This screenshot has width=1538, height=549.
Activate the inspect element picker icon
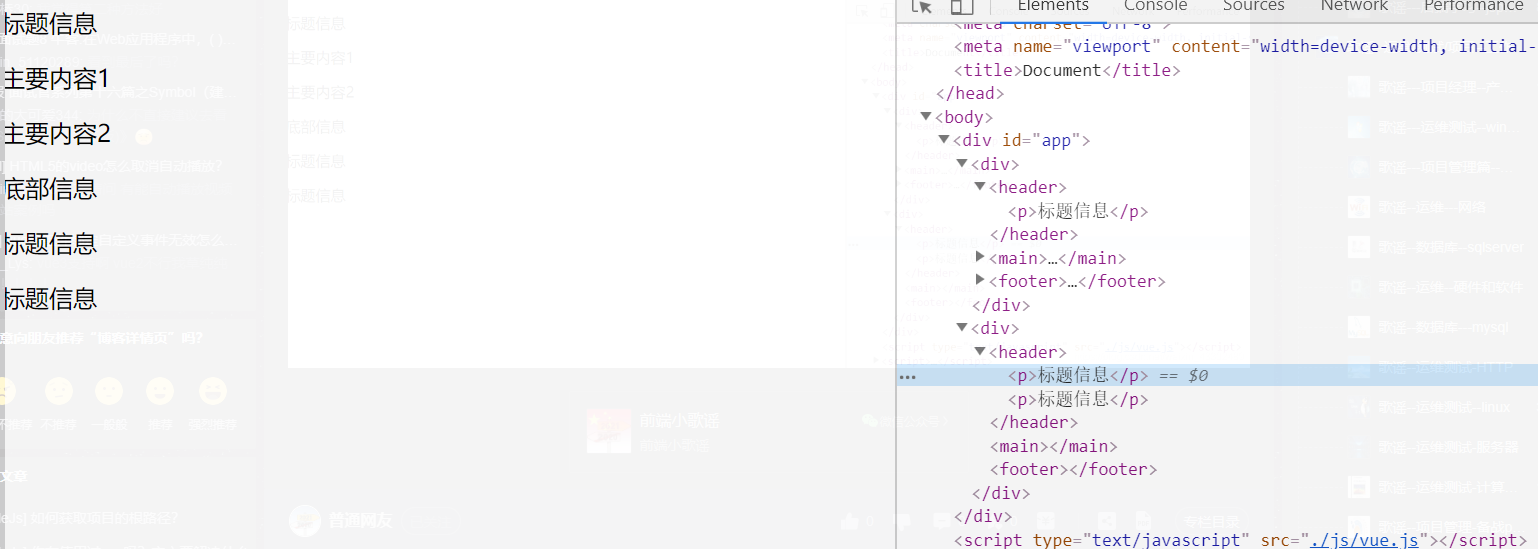coord(922,6)
